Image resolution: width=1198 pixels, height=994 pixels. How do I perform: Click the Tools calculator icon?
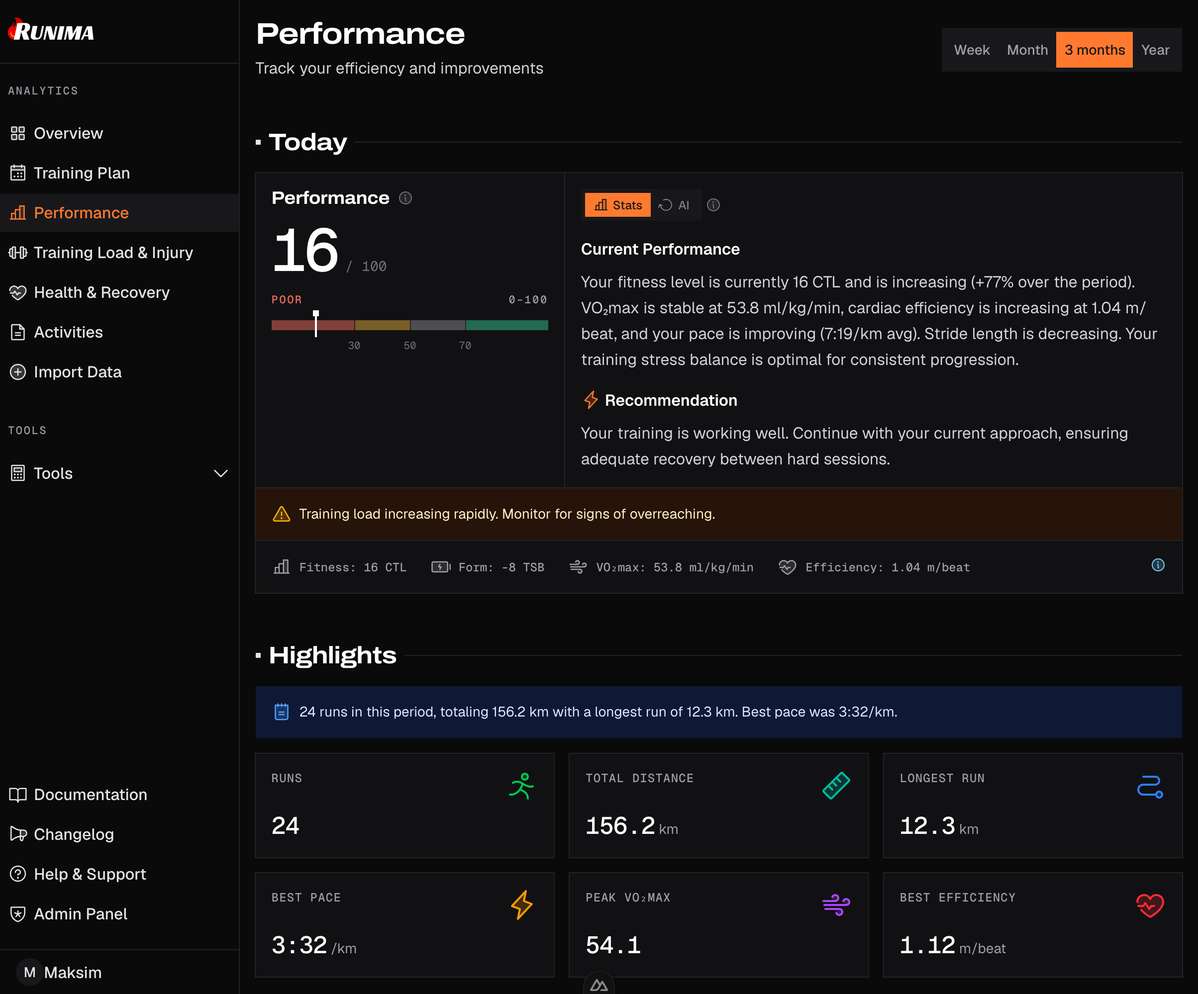click(18, 473)
